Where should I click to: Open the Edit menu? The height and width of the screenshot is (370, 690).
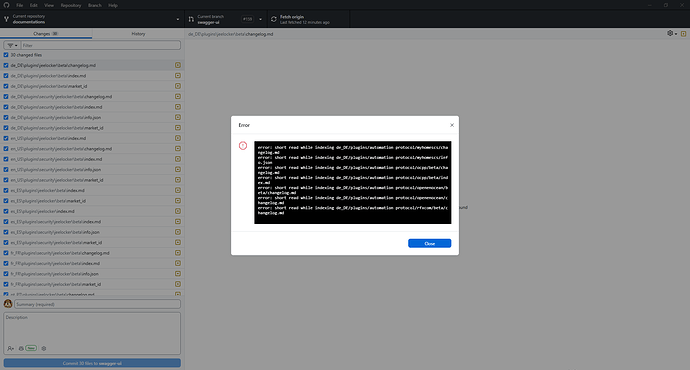pyautogui.click(x=34, y=5)
